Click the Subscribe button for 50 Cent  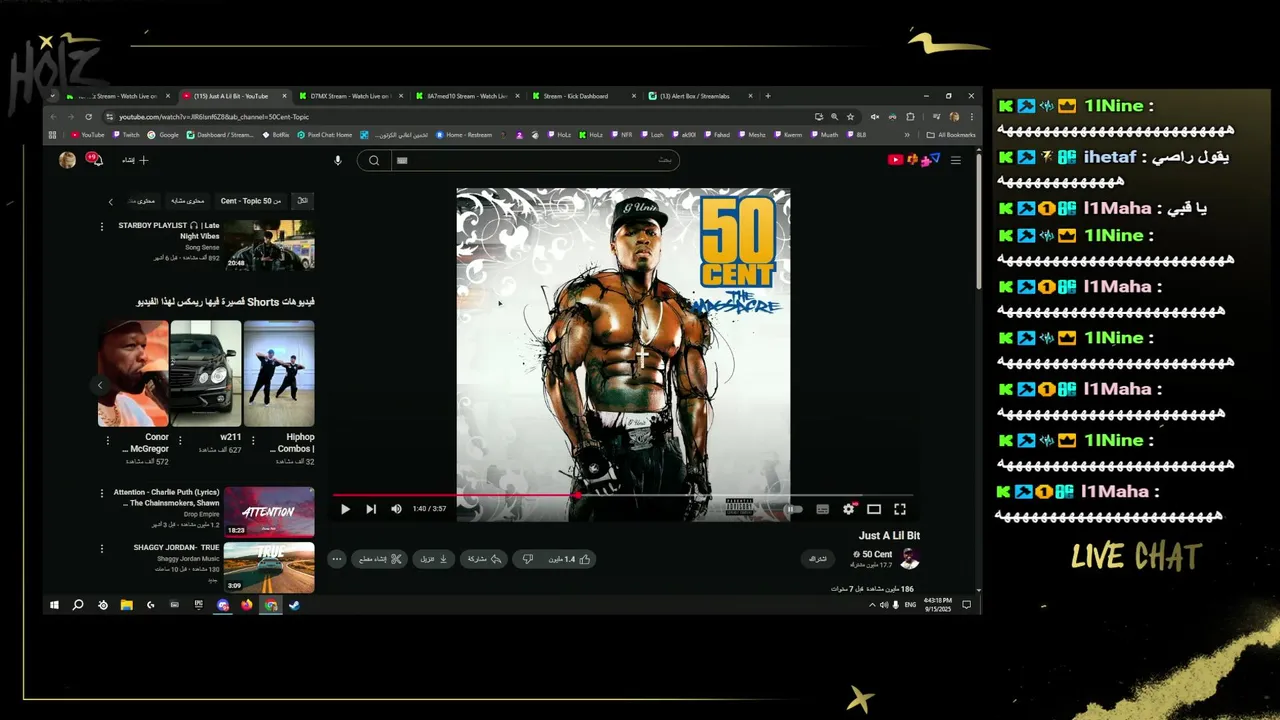(818, 559)
